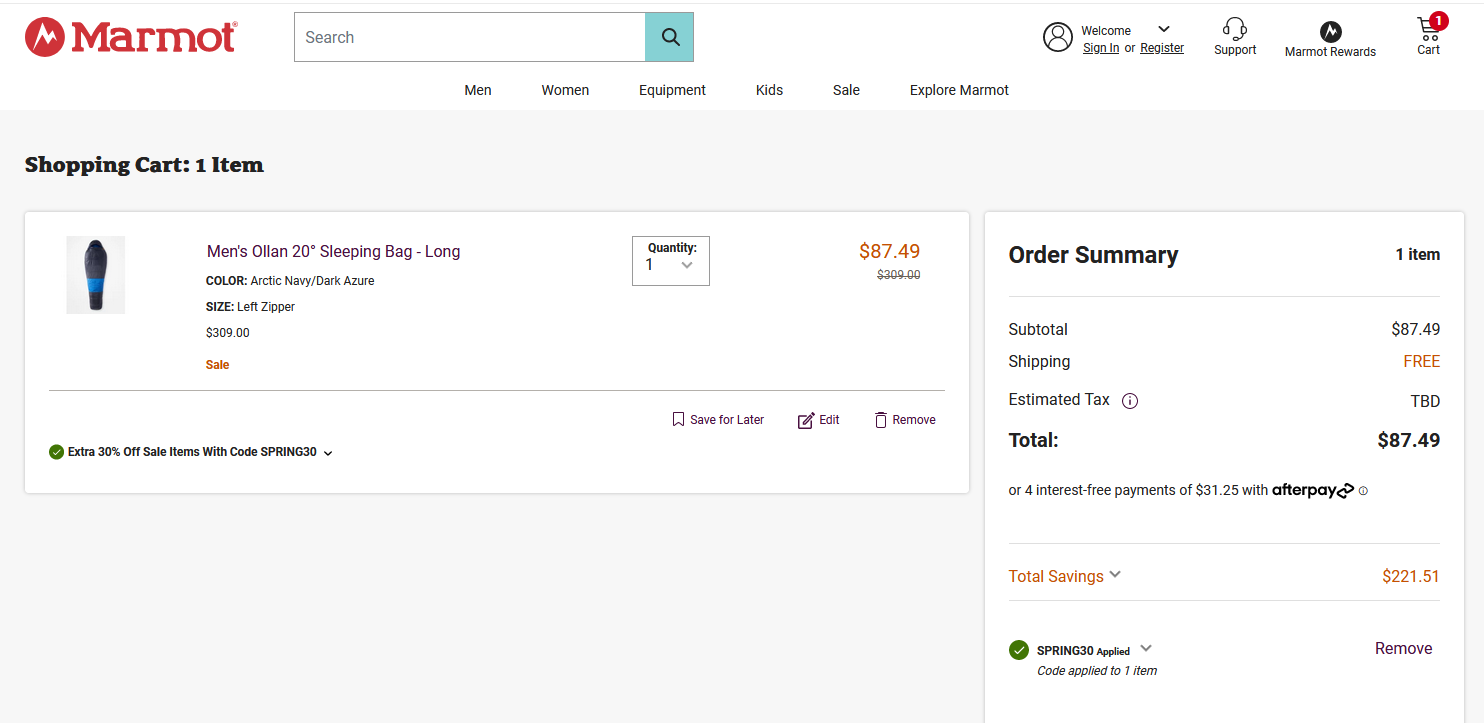This screenshot has height=723, width=1484.
Task: Click the struck-through $309.00 price
Action: point(898,275)
